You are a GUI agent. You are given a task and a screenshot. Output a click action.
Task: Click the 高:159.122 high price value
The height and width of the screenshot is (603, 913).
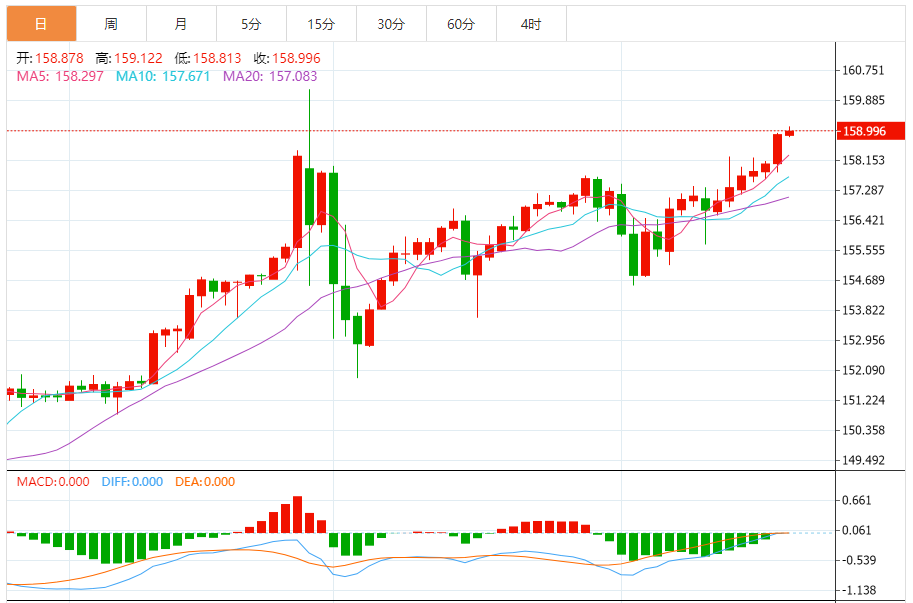tap(129, 58)
